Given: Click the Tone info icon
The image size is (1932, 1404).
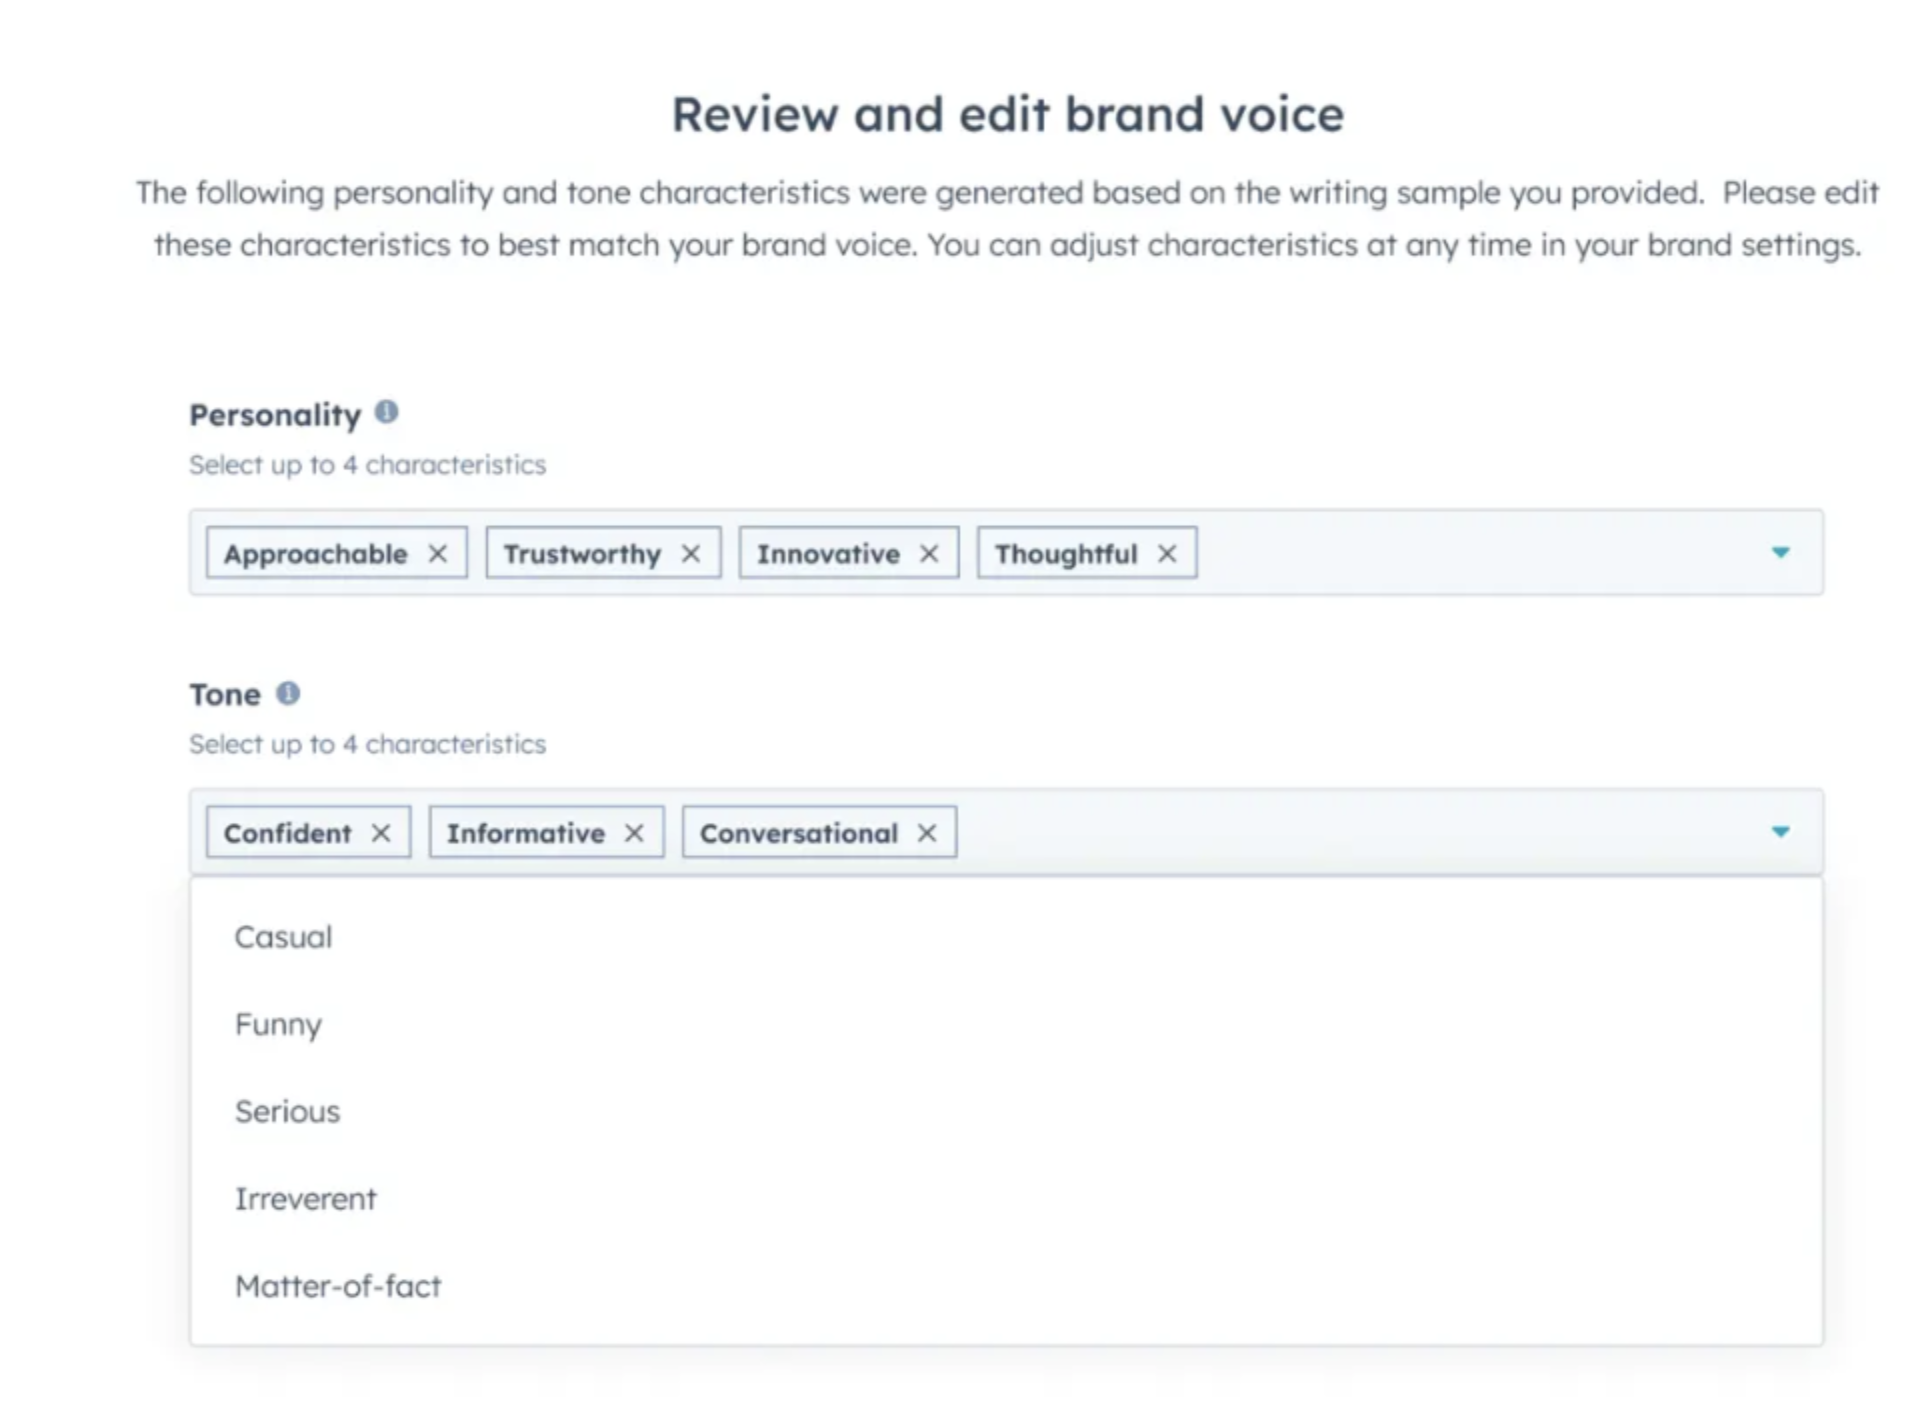Looking at the screenshot, I should (288, 693).
